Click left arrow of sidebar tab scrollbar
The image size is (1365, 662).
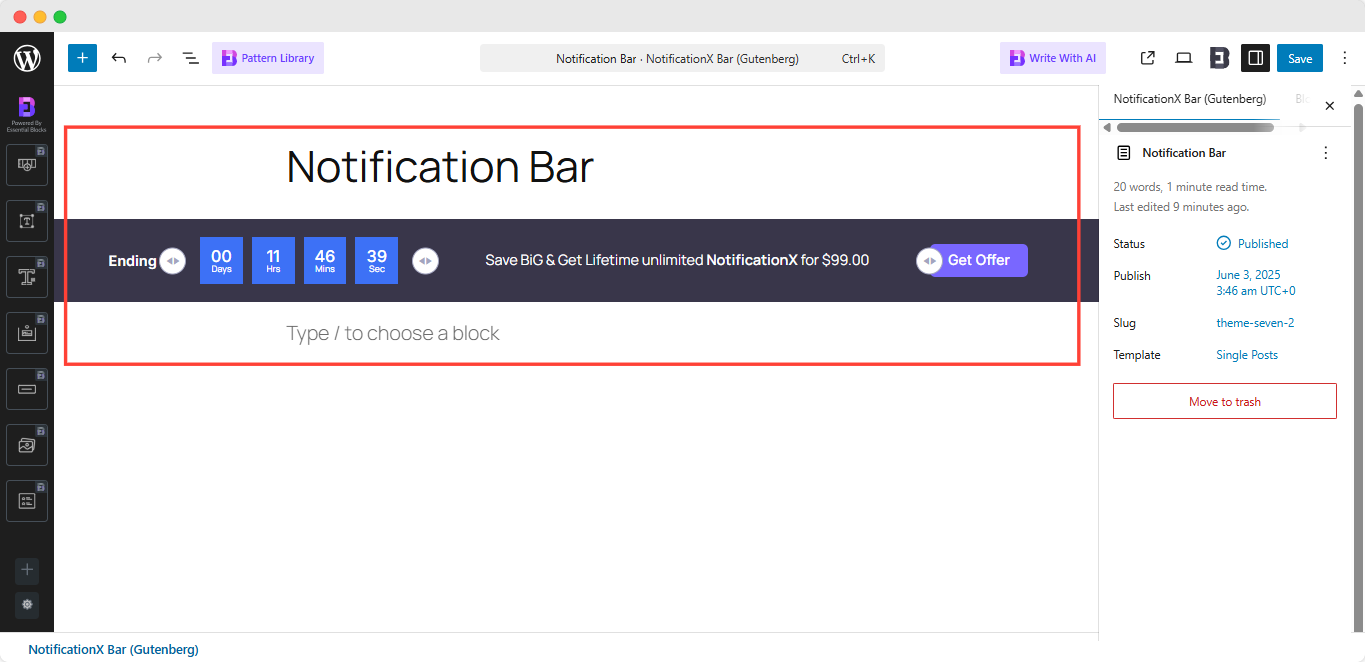1107,127
